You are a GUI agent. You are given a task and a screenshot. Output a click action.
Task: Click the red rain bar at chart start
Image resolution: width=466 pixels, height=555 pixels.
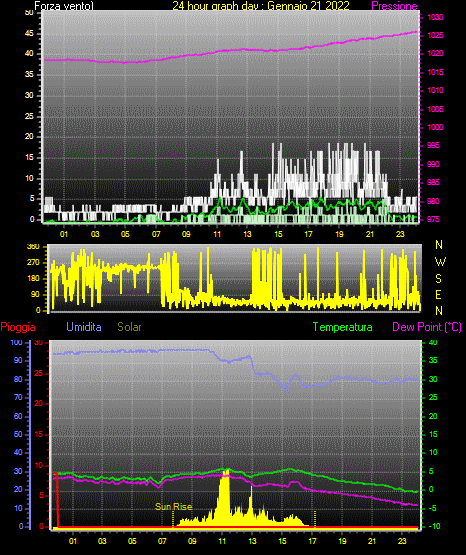coord(56,500)
